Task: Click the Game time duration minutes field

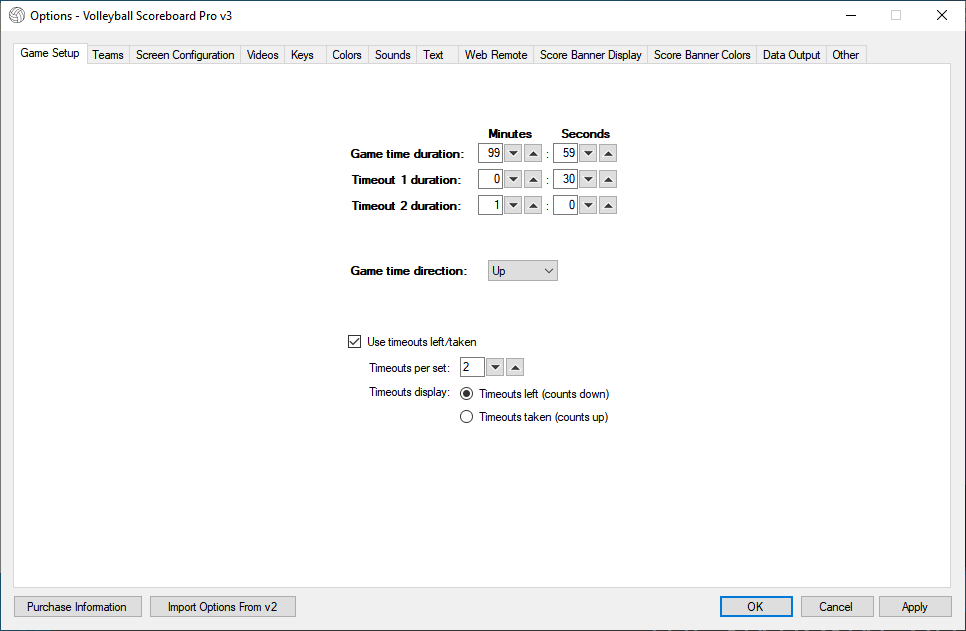Action: [x=490, y=153]
